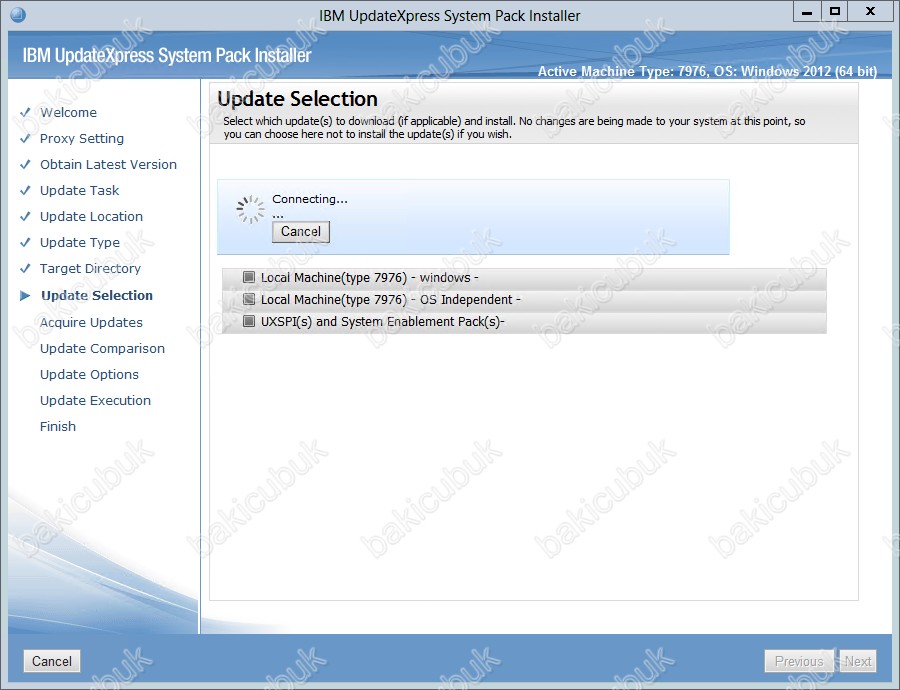Select the Finish step
The image size is (900, 690).
coord(57,427)
